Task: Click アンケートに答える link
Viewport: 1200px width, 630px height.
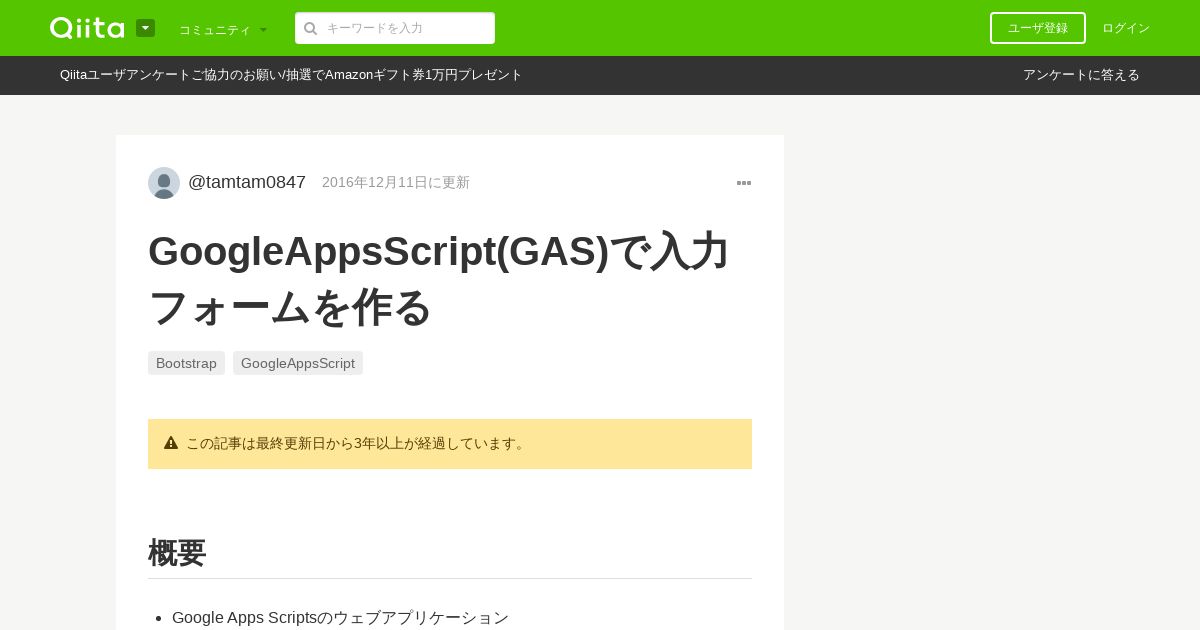Action: (x=1081, y=75)
